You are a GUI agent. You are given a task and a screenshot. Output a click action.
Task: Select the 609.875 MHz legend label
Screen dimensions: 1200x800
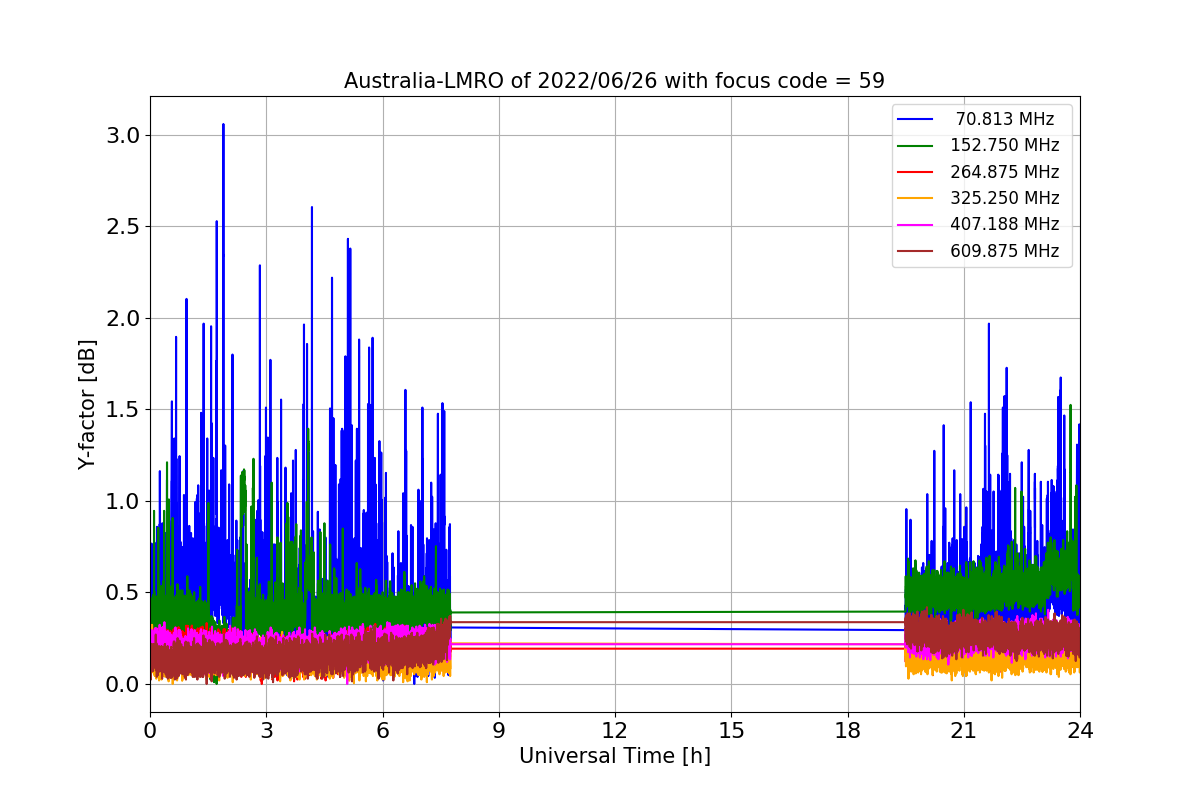click(x=1005, y=251)
